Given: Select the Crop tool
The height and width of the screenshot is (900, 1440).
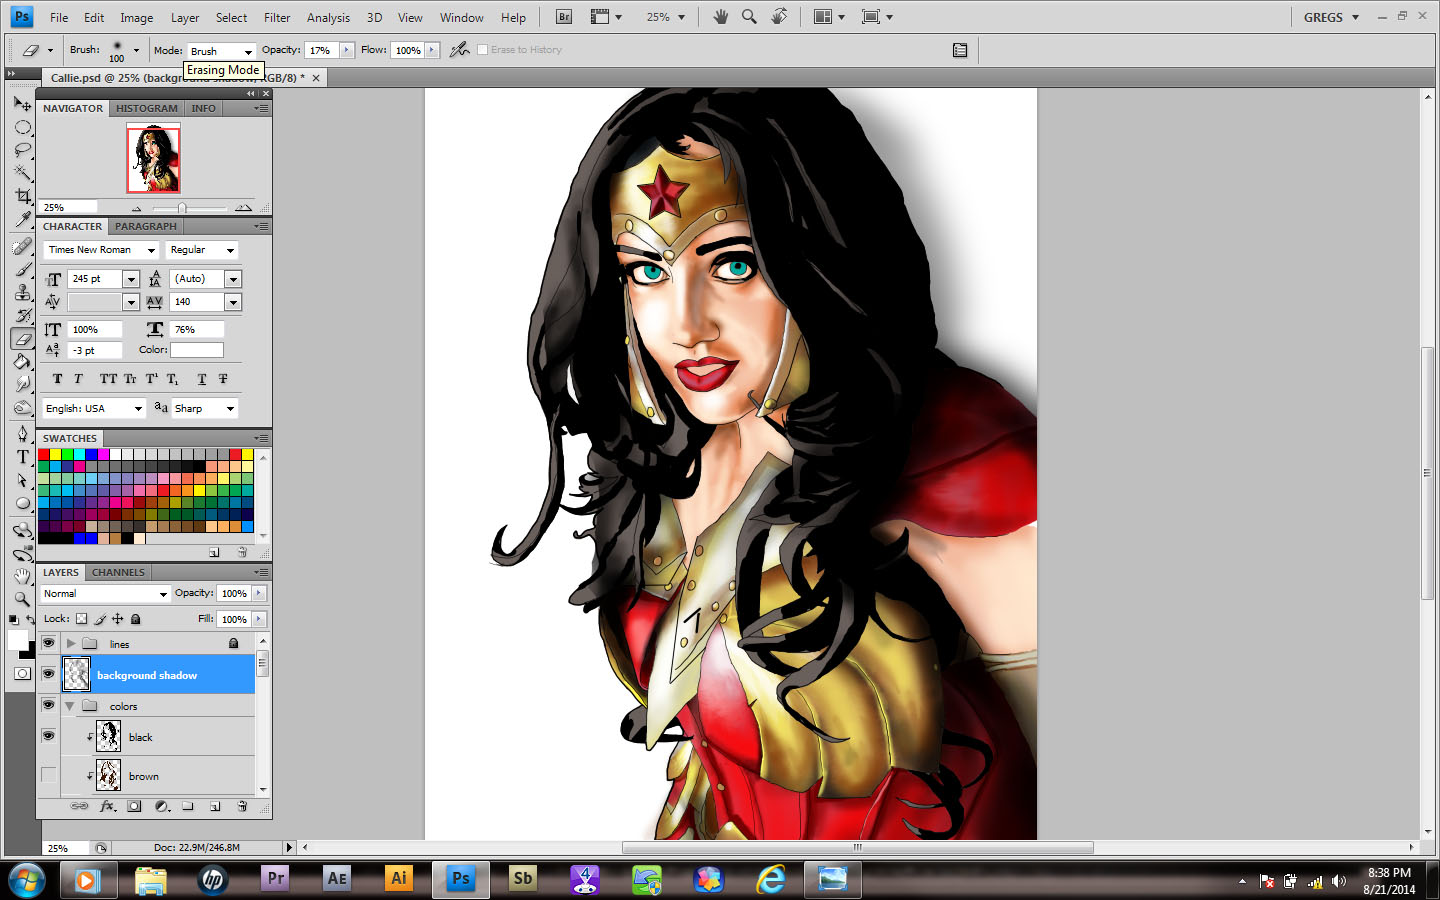Looking at the screenshot, I should 22,196.
